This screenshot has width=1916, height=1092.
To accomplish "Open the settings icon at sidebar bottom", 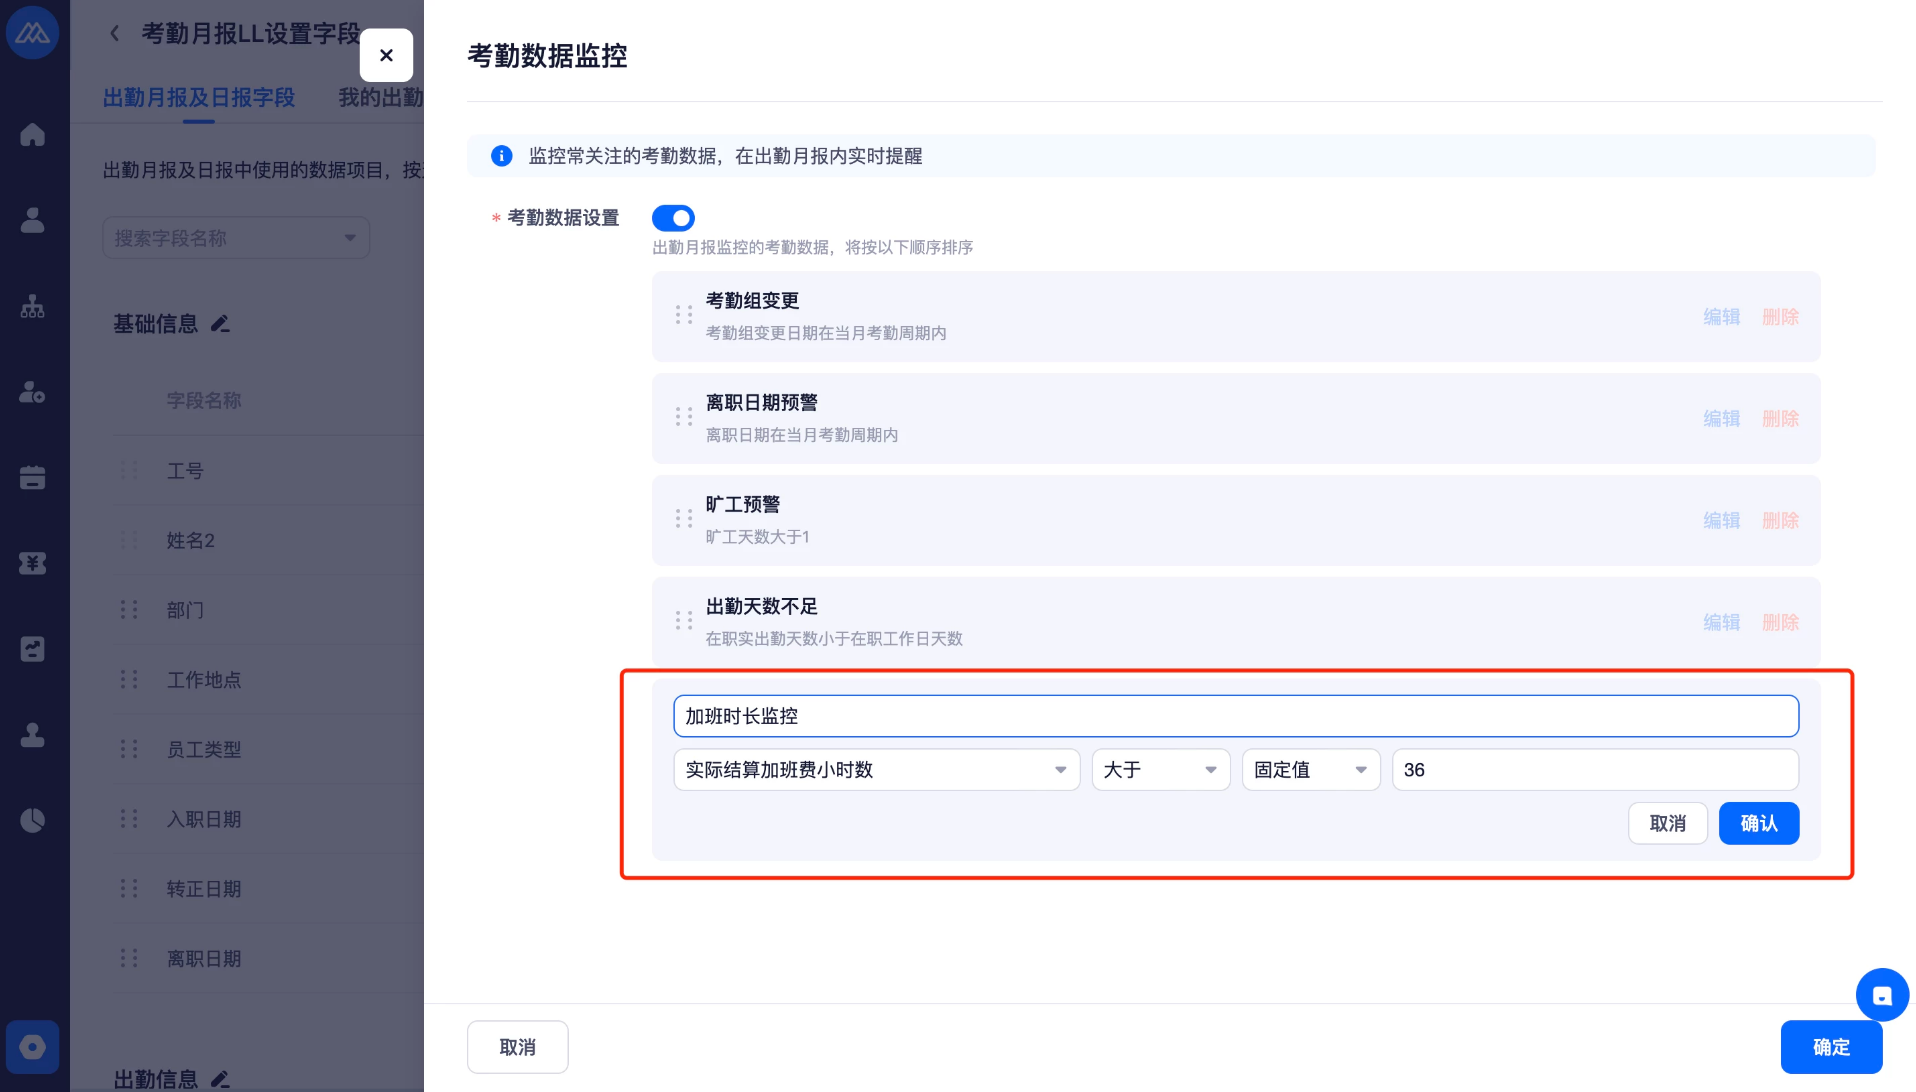I will pos(33,1047).
